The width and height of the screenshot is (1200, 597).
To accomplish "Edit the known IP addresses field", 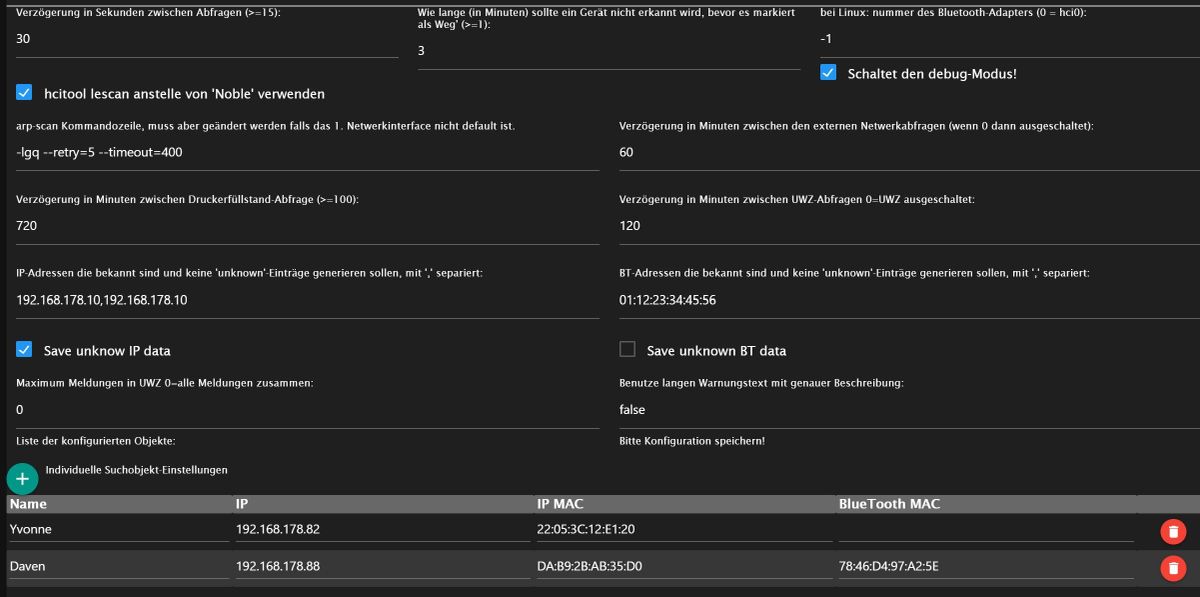I will tap(307, 300).
